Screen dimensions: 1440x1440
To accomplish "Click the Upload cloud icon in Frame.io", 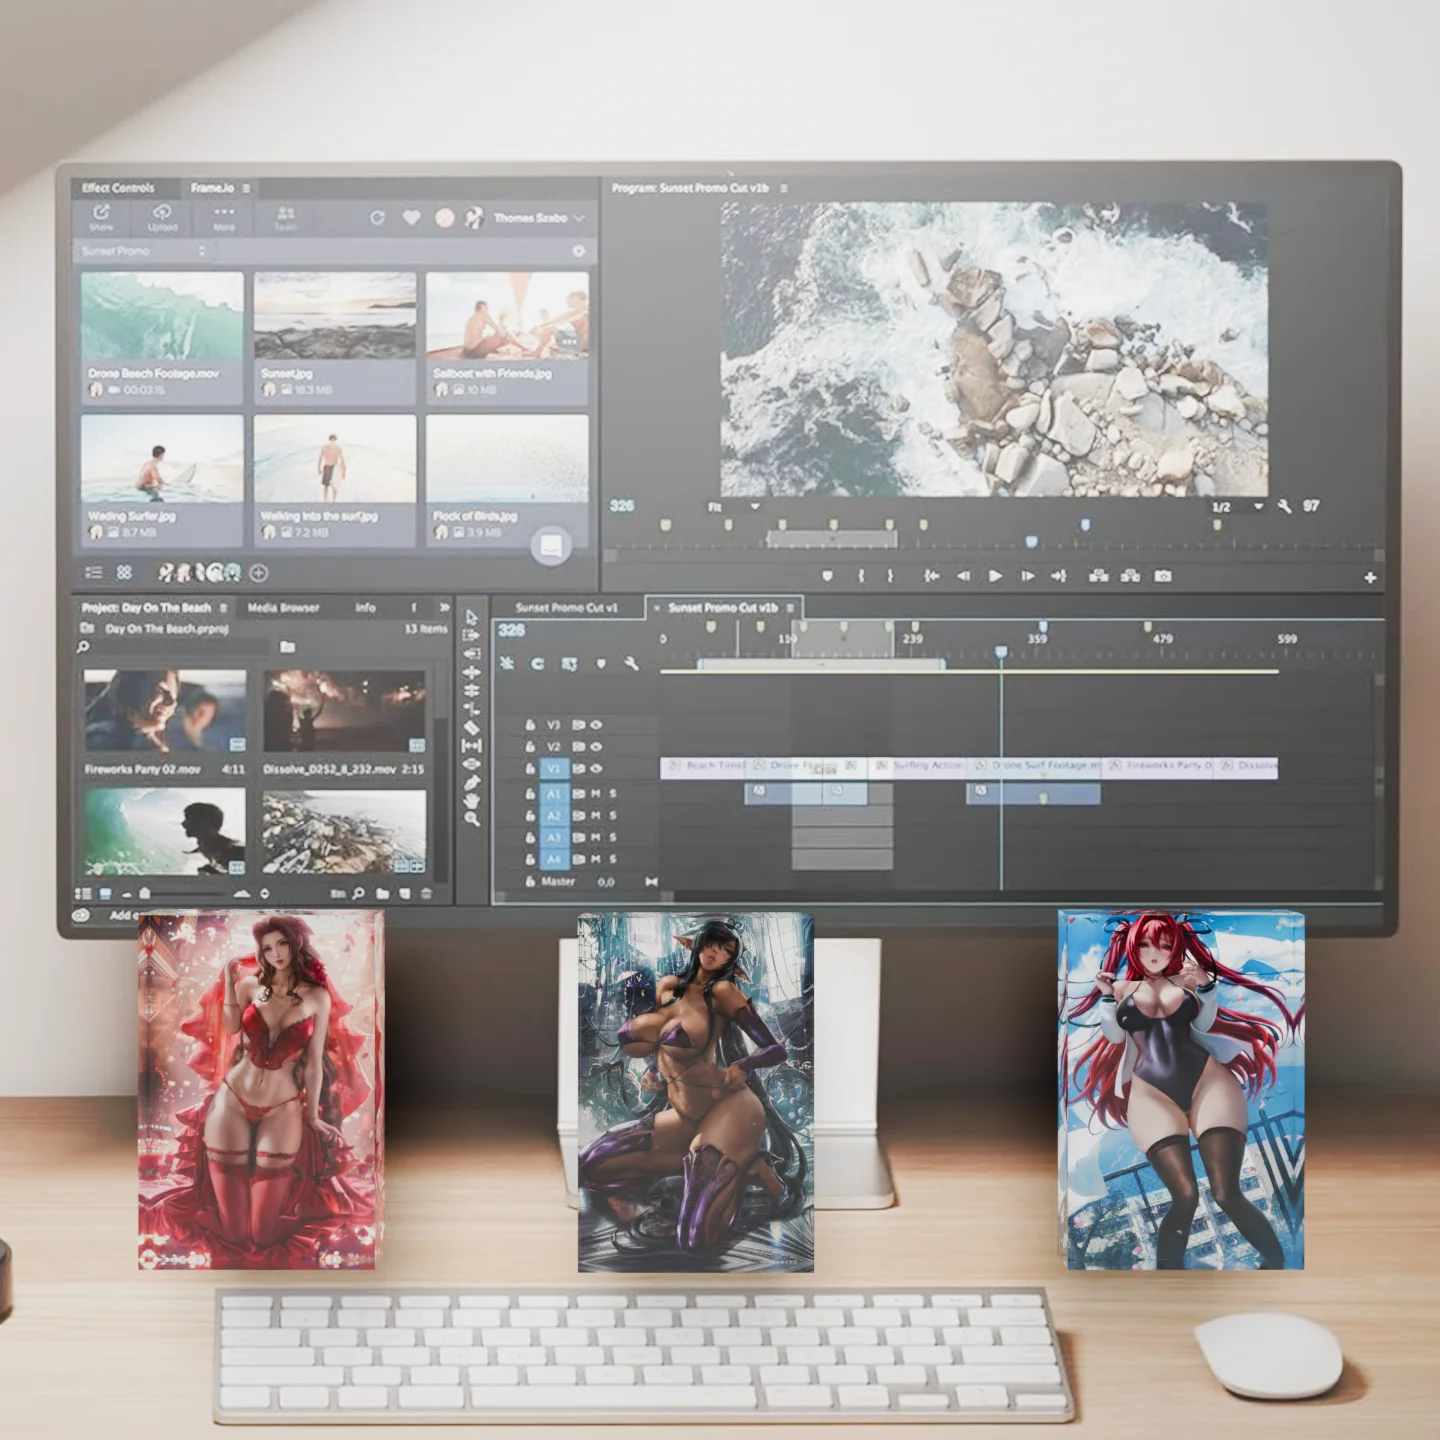I will point(162,212).
